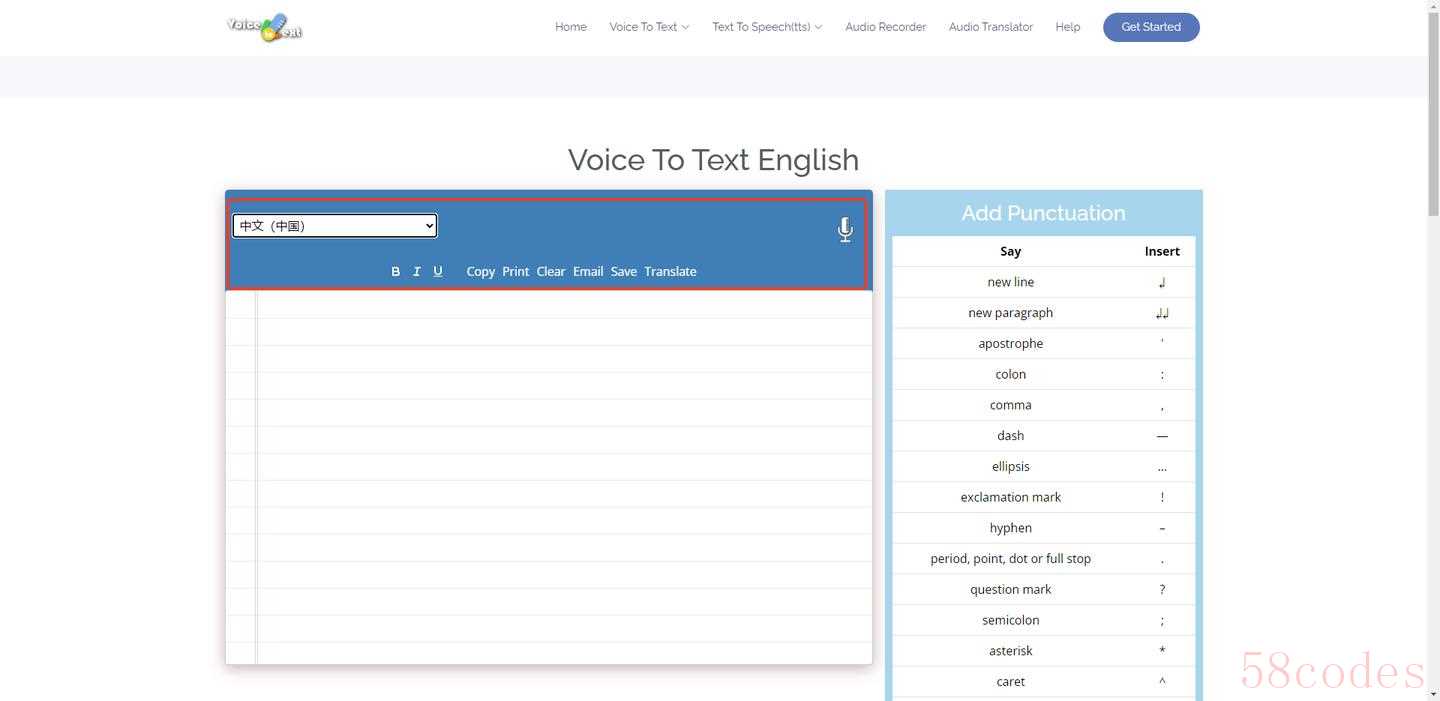Click the microphone icon to start dictation
1440x701 pixels.
845,230
